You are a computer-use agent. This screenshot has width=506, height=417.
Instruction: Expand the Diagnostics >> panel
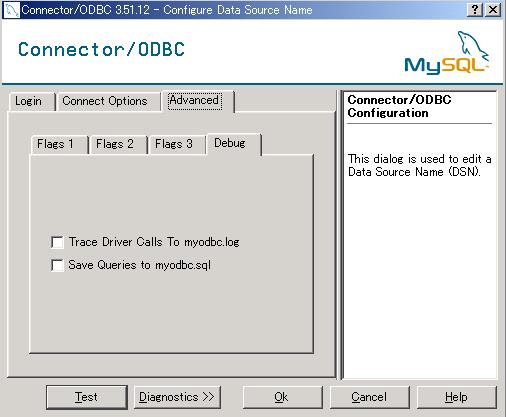pos(177,397)
